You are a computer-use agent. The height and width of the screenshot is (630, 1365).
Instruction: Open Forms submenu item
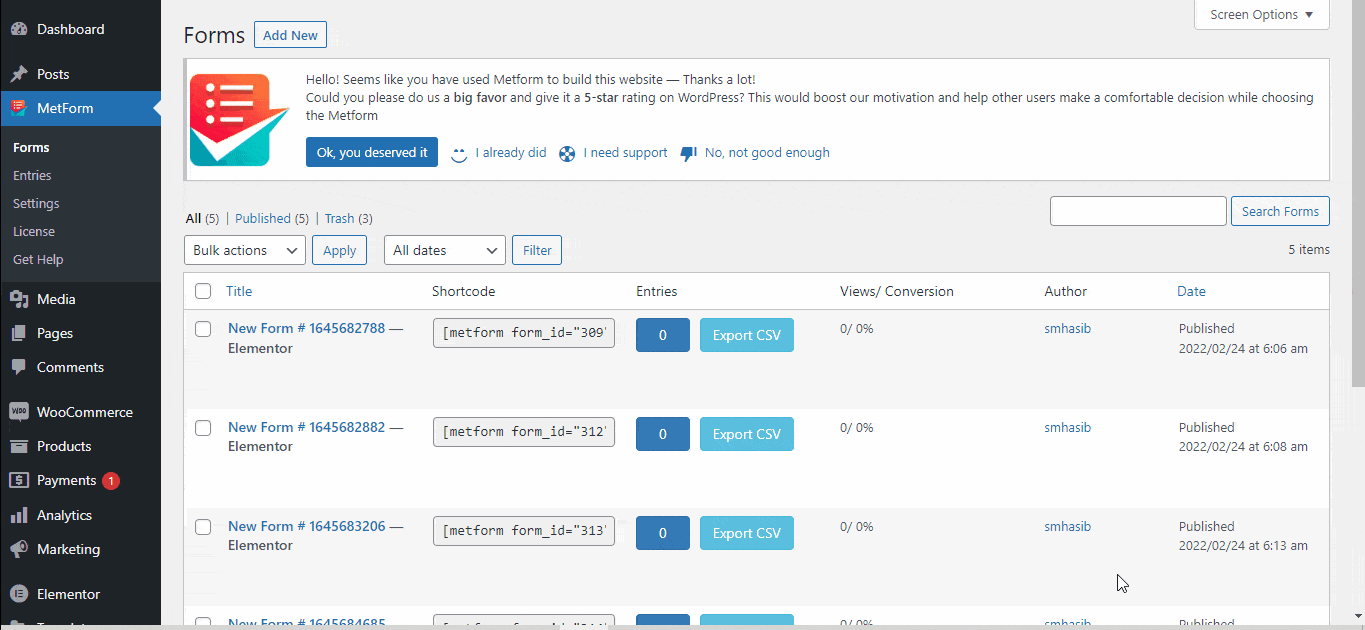31,147
